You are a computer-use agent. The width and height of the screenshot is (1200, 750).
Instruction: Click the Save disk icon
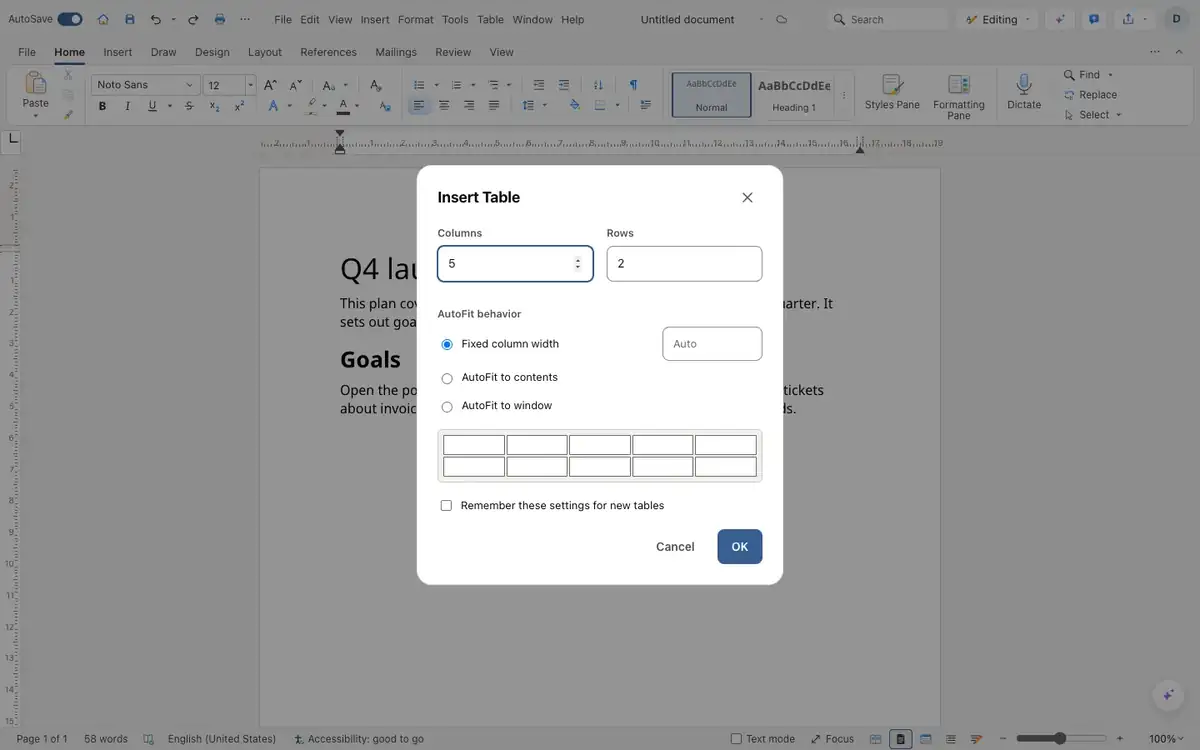coord(129,19)
